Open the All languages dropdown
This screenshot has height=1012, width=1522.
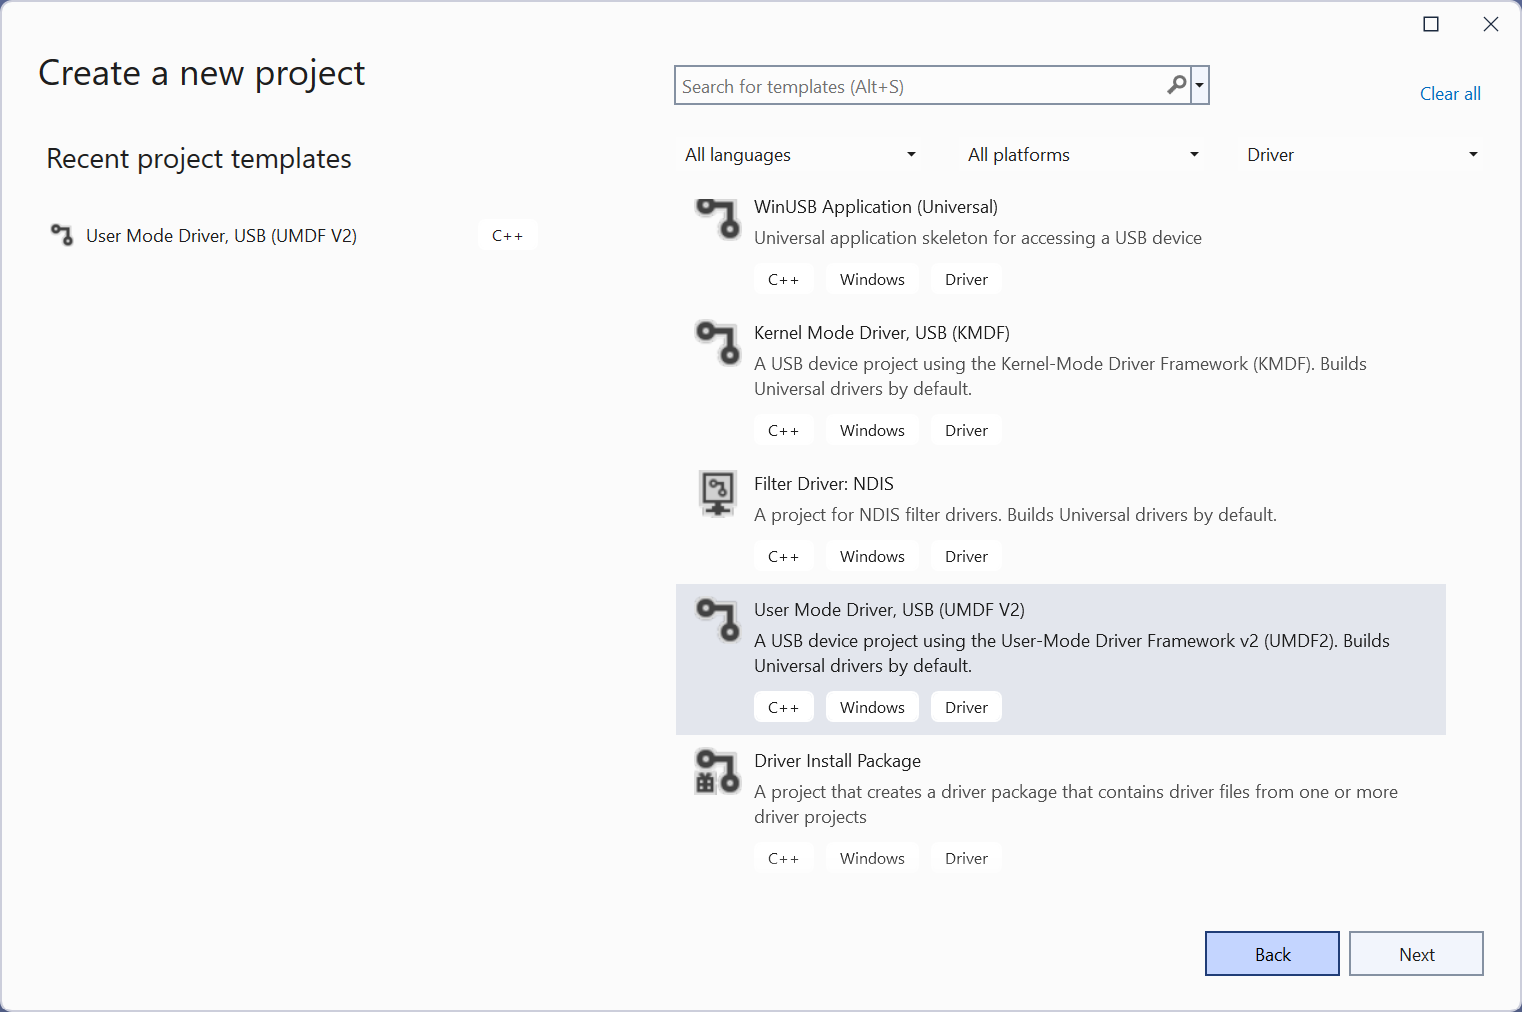click(800, 154)
